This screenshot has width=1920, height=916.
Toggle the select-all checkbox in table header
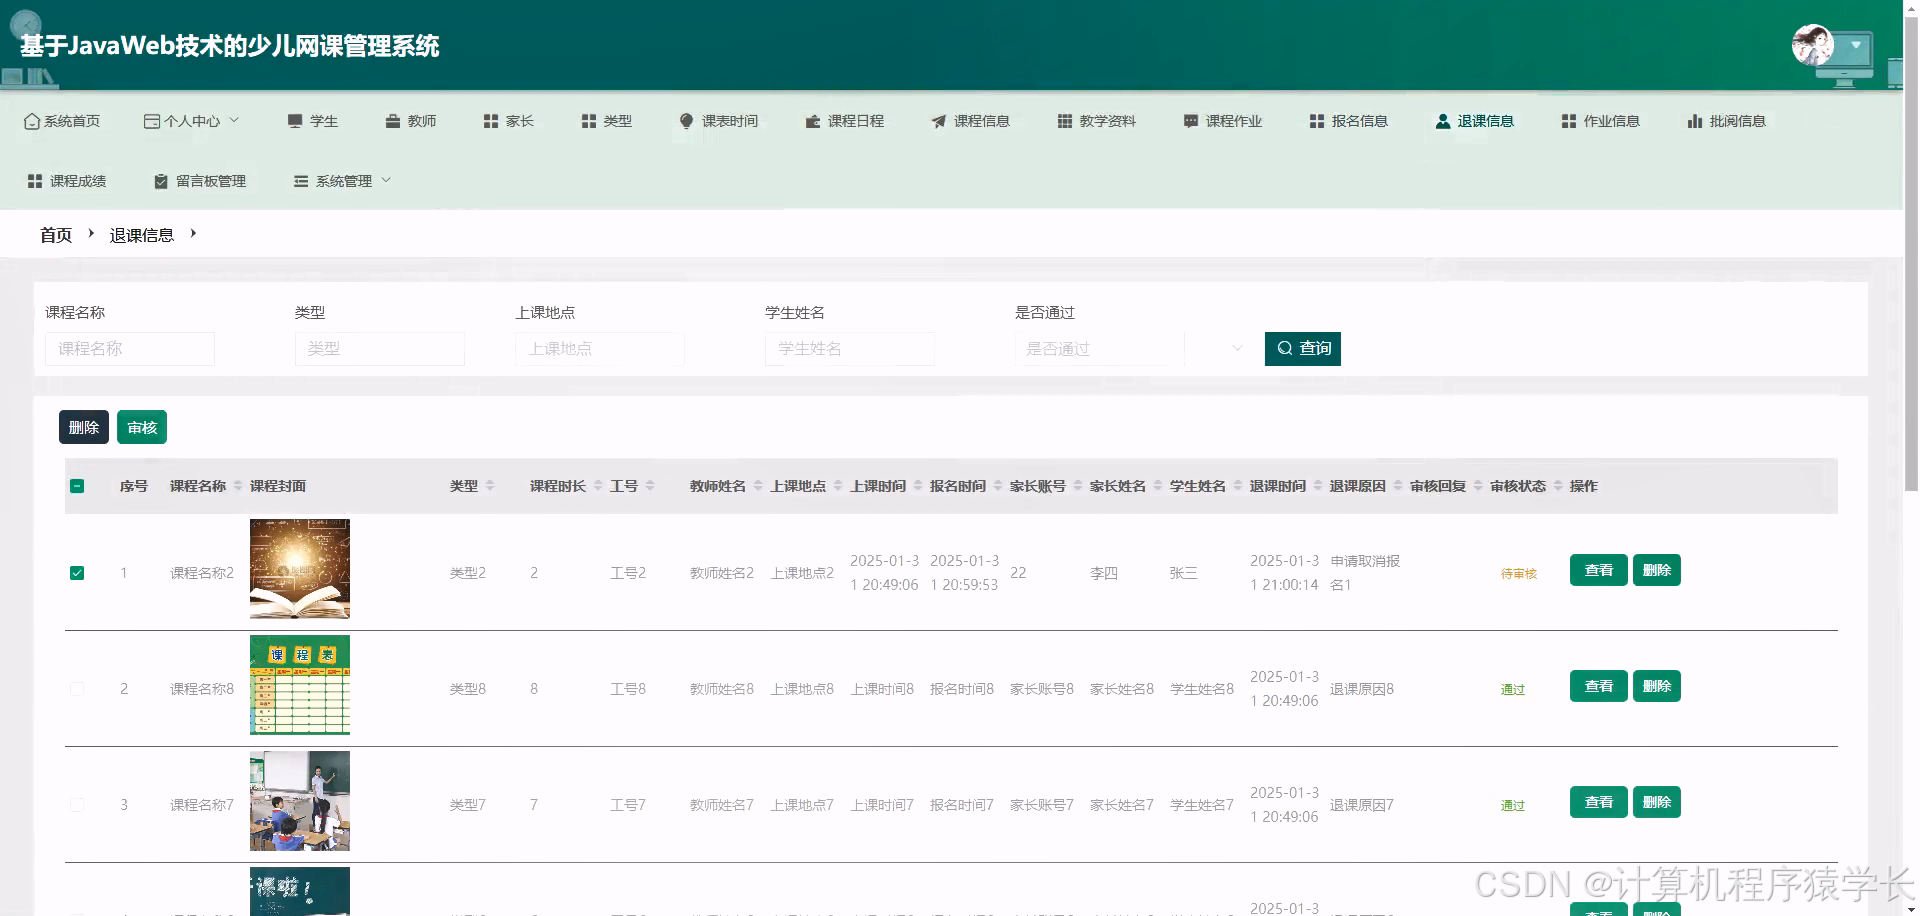[x=77, y=486]
